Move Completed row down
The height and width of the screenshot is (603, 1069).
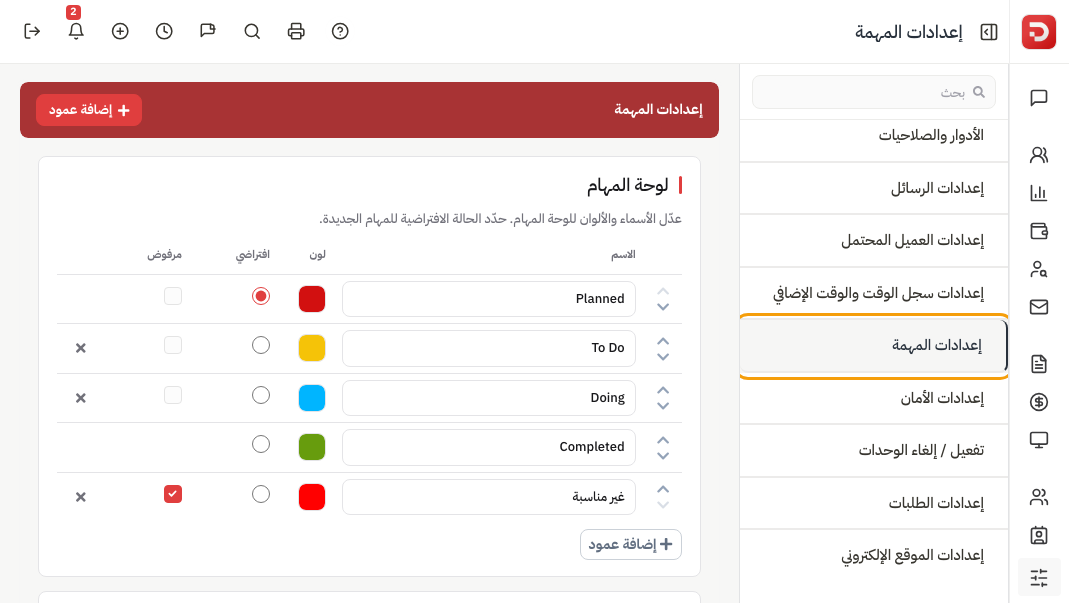click(x=663, y=456)
